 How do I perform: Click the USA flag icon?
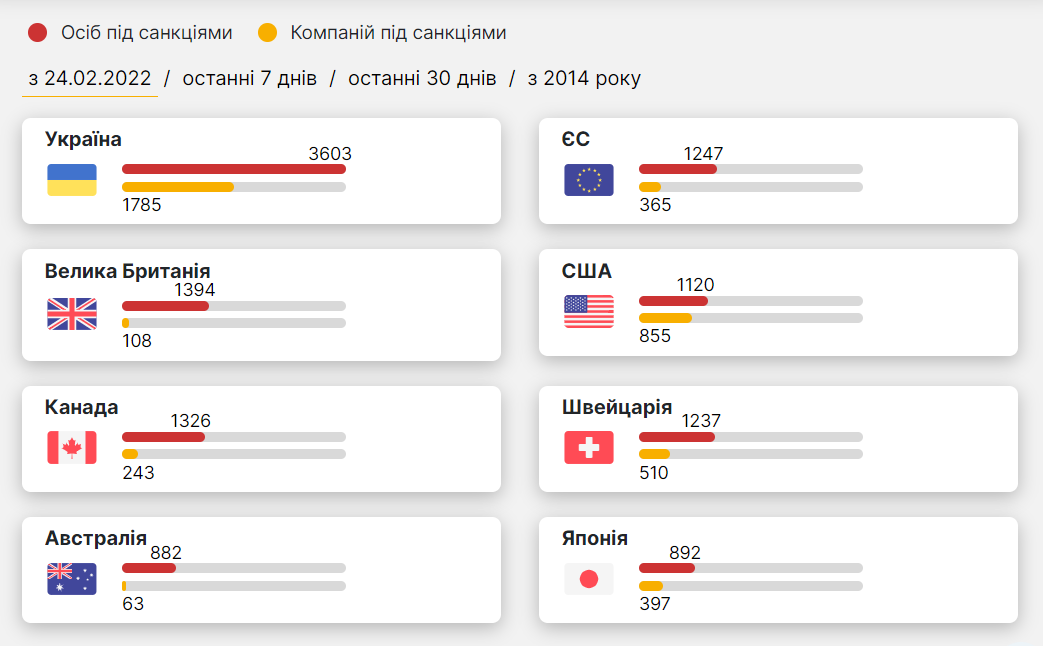589,311
